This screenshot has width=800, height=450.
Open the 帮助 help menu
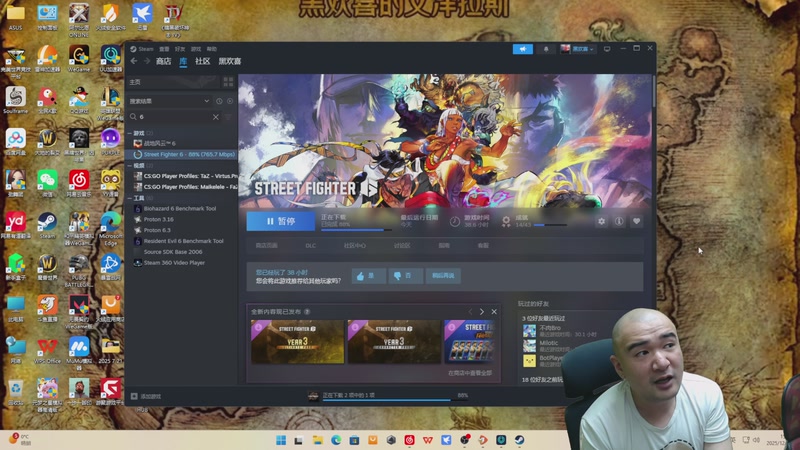212,49
